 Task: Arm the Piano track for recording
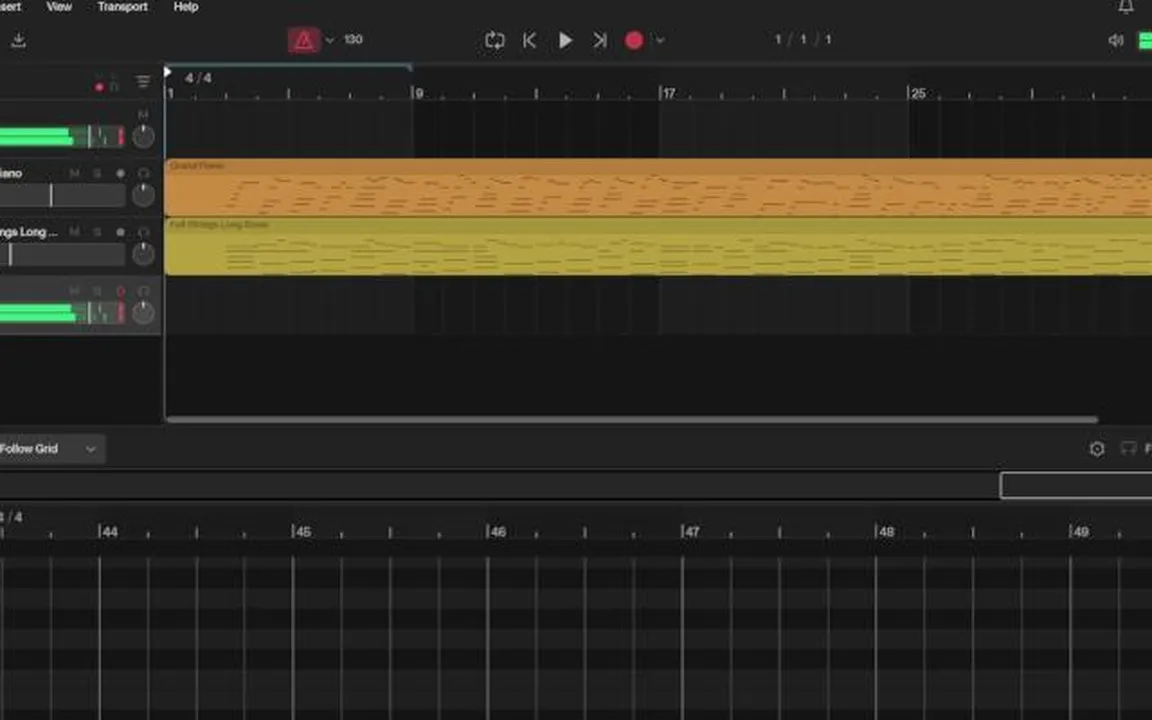click(120, 173)
